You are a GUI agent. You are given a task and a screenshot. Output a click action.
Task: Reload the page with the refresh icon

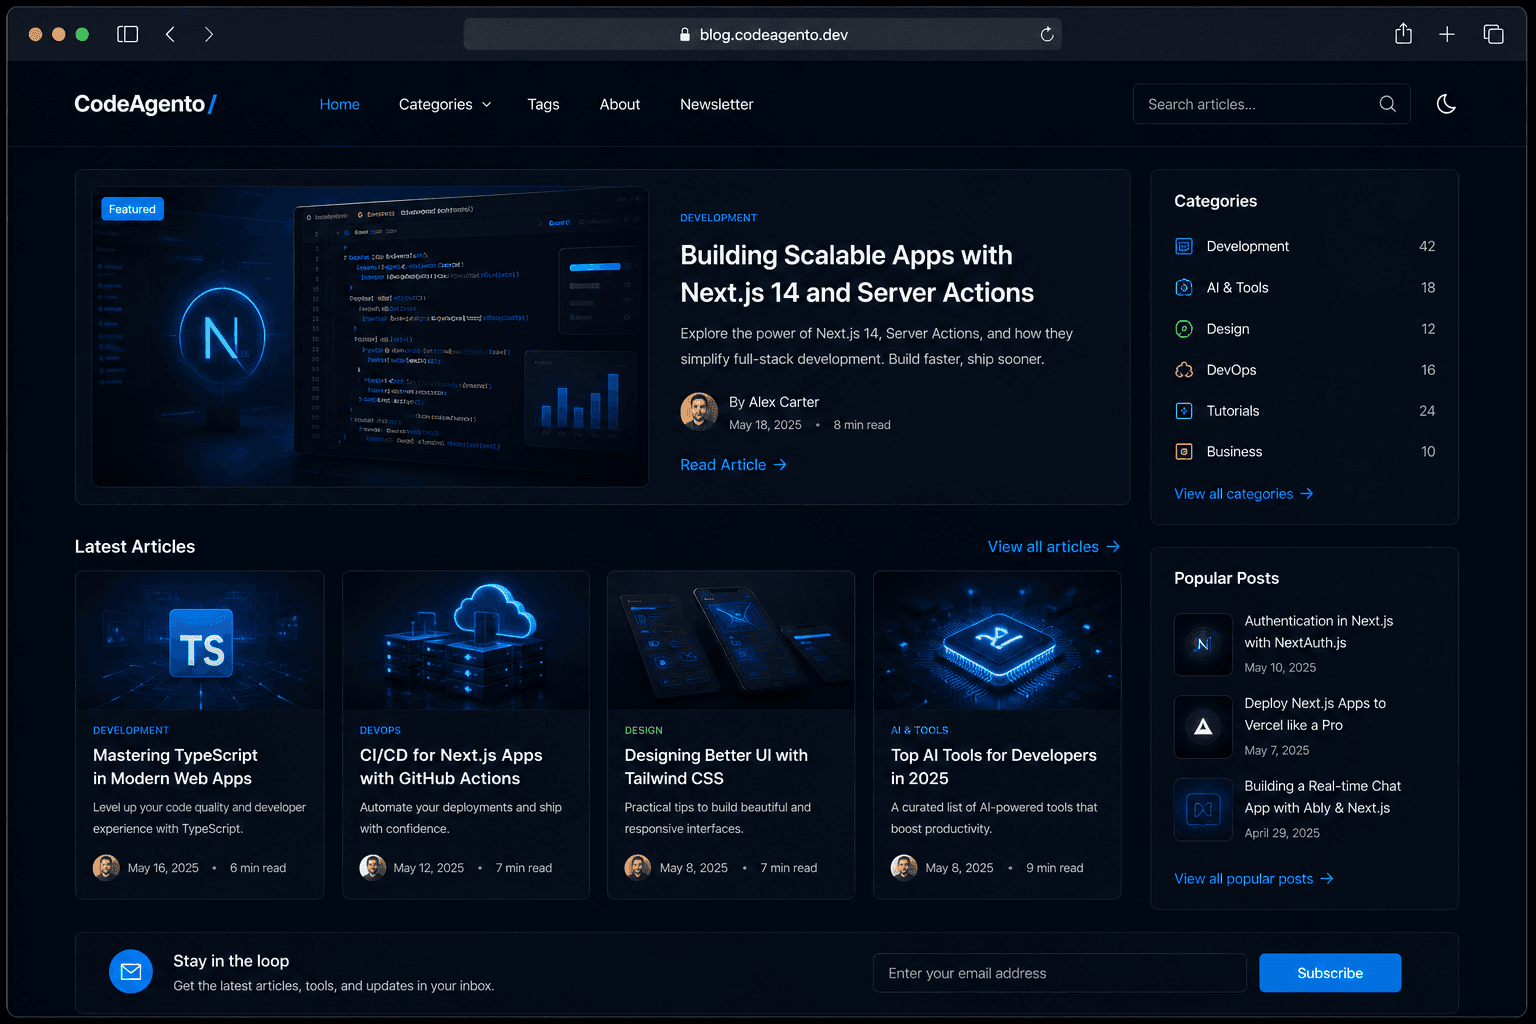coord(1047,34)
